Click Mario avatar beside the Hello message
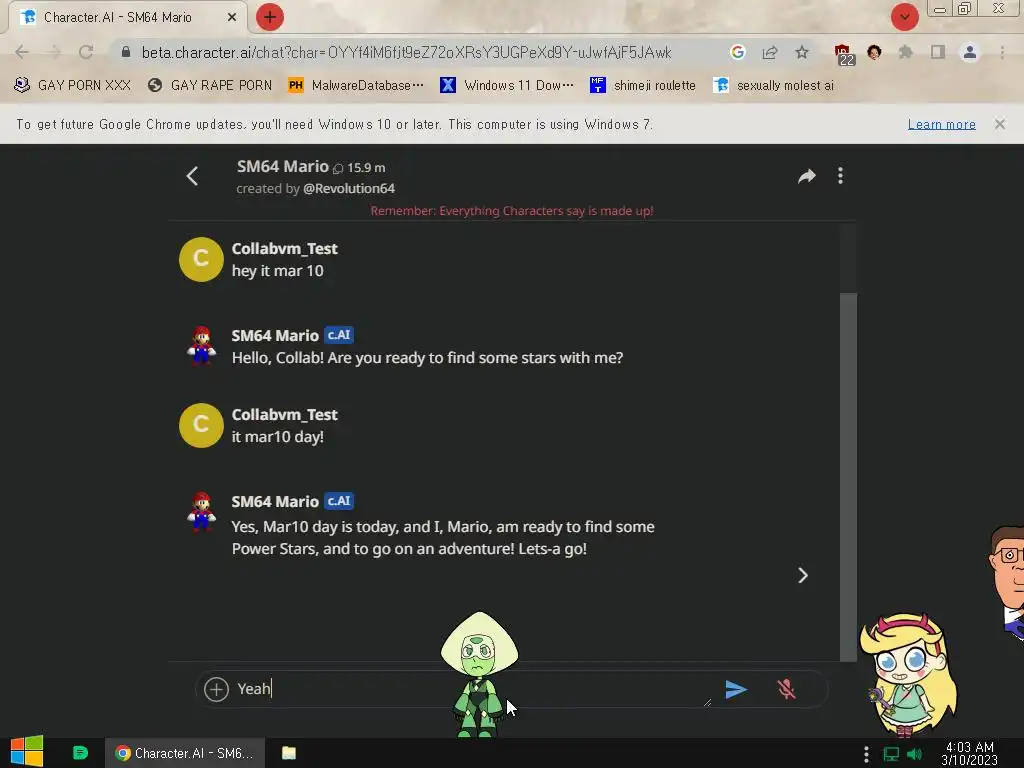This screenshot has height=768, width=1024. [x=201, y=345]
